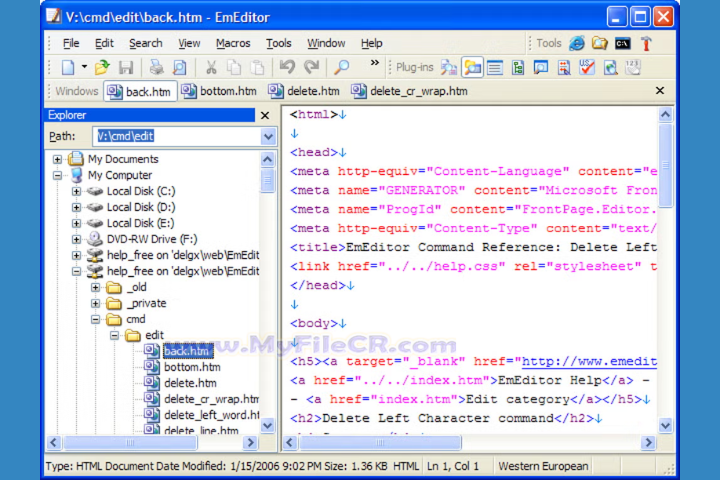720x480 pixels.
Task: Click the Explorer tree scroll down arrow
Action: point(268,425)
